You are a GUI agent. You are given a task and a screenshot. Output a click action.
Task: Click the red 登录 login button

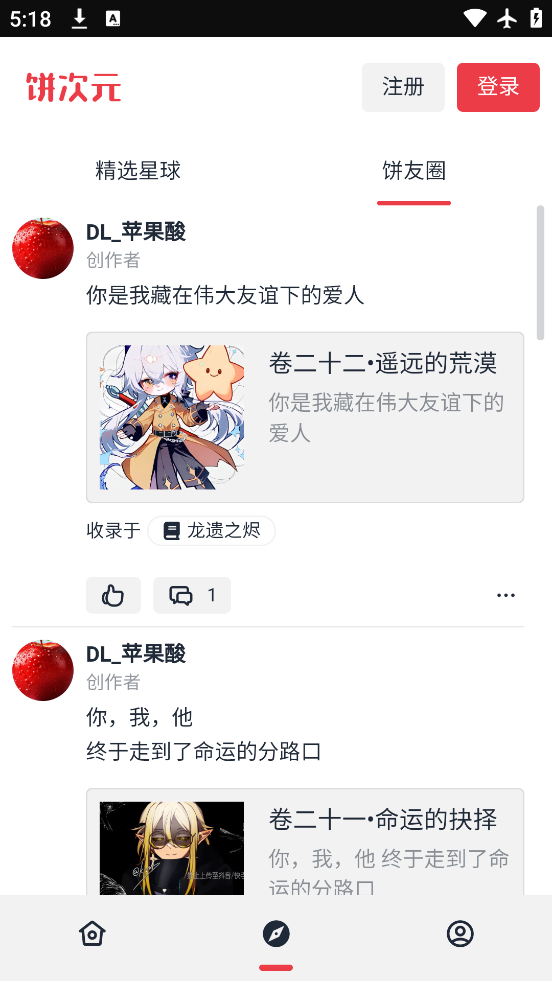[x=498, y=87]
